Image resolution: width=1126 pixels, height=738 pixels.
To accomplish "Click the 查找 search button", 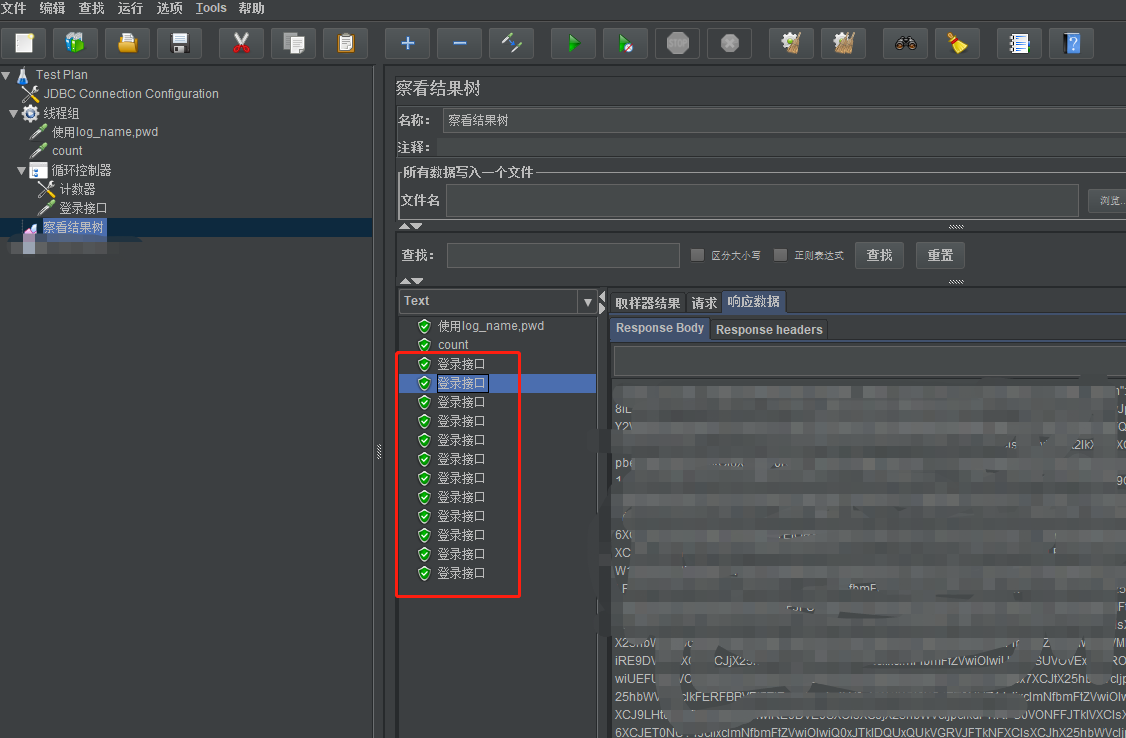I will pos(879,255).
